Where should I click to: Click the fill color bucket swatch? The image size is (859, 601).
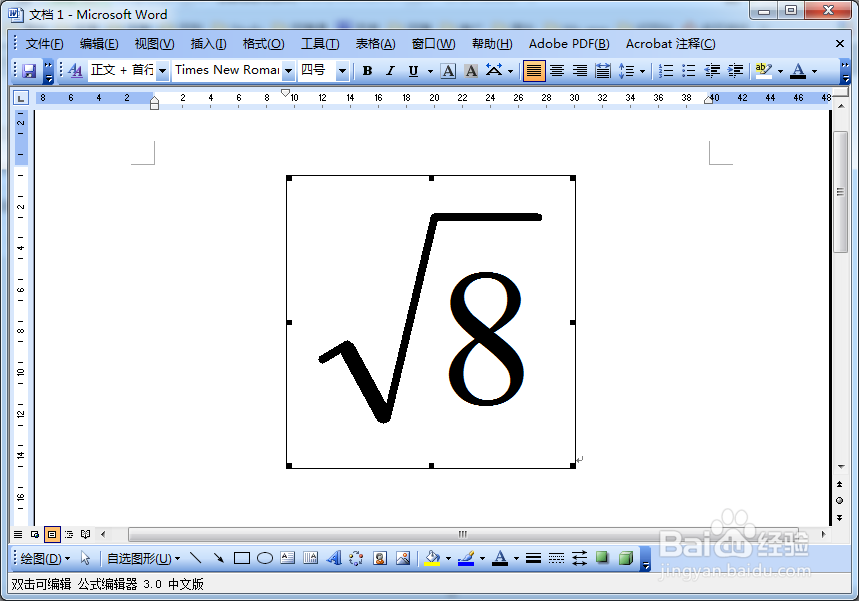(x=432, y=558)
